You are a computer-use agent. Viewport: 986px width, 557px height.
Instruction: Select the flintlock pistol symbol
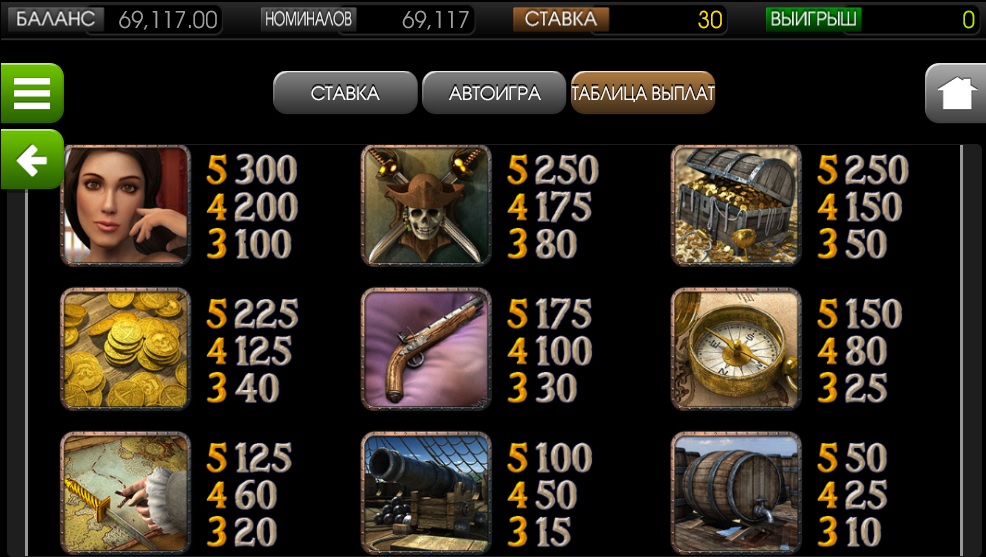pos(426,348)
